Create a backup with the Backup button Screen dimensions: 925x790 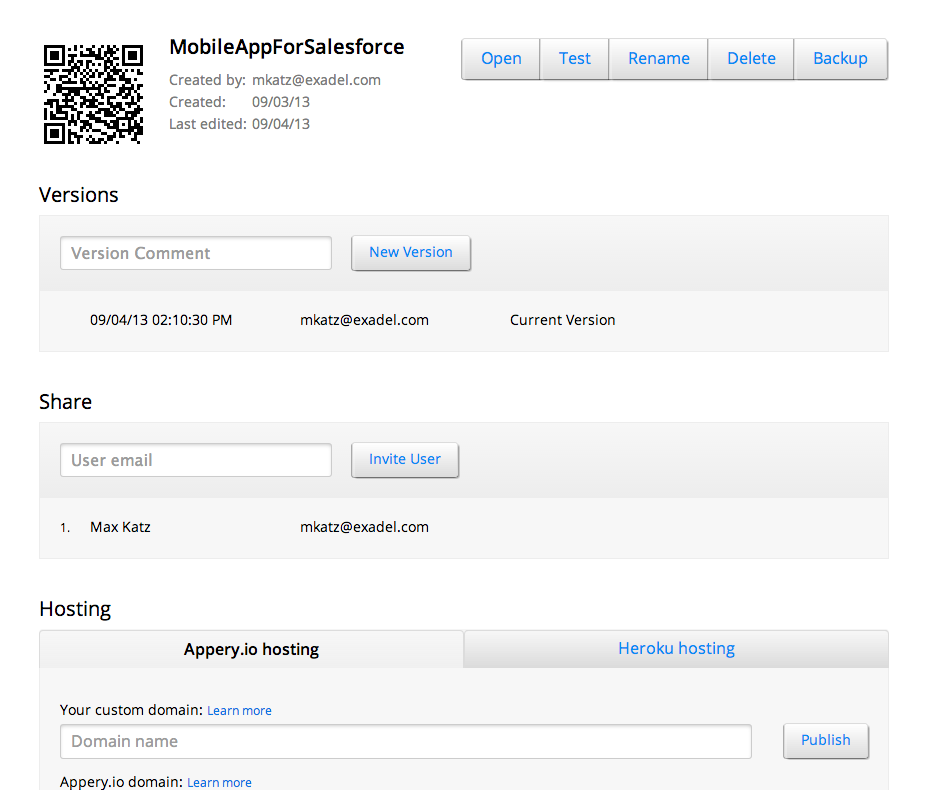[841, 59]
